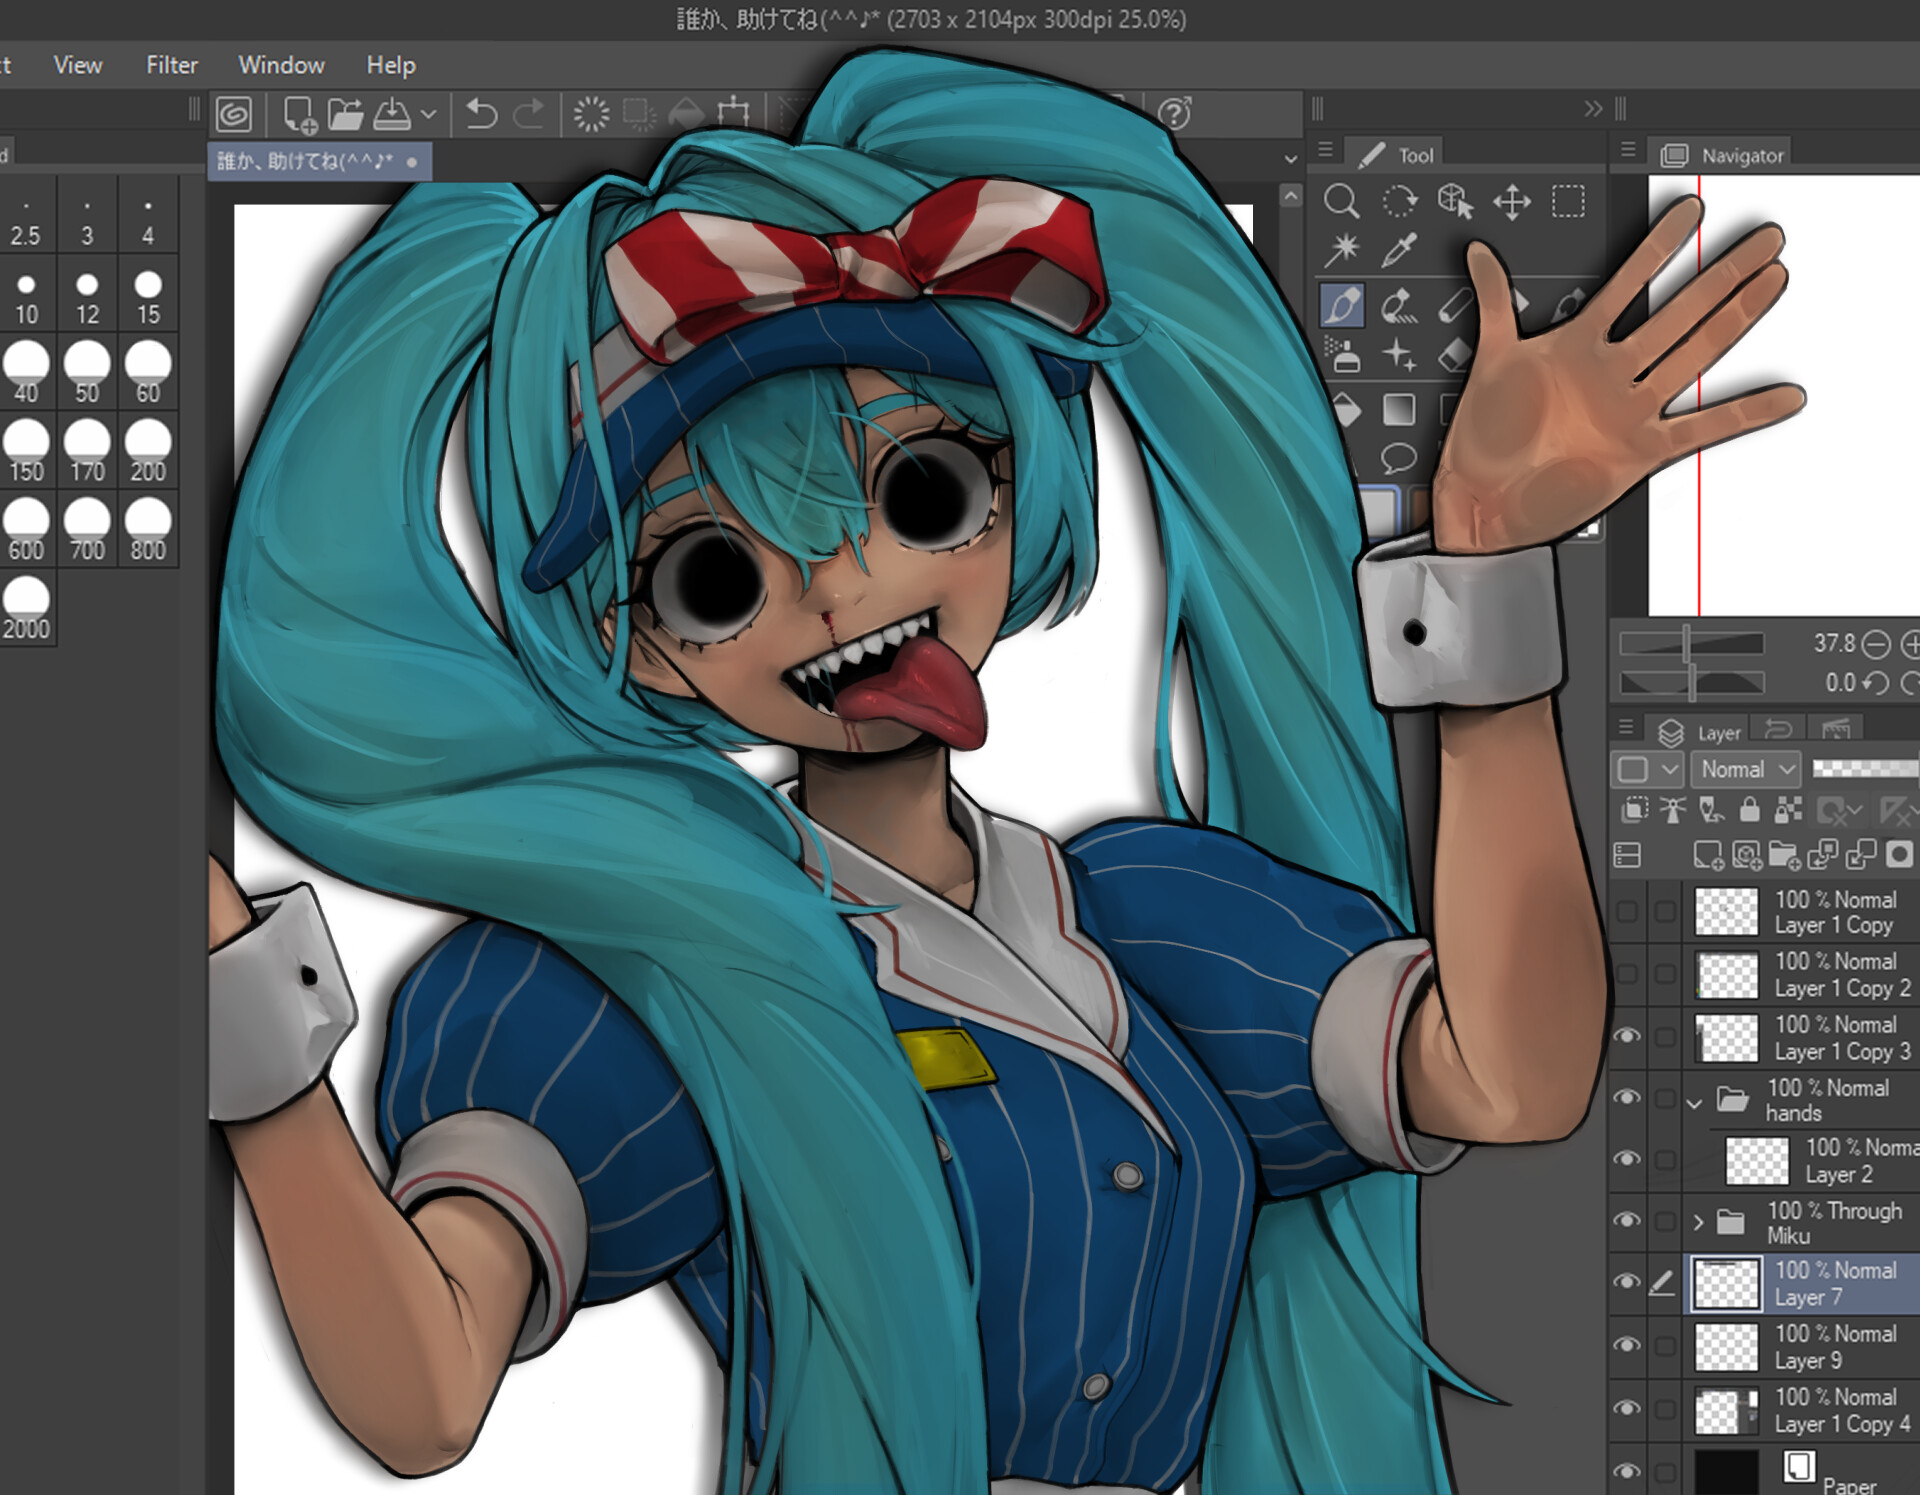Screen dimensions: 1920x1495
Task: Pick the Eyedropper tool
Action: (x=1399, y=249)
